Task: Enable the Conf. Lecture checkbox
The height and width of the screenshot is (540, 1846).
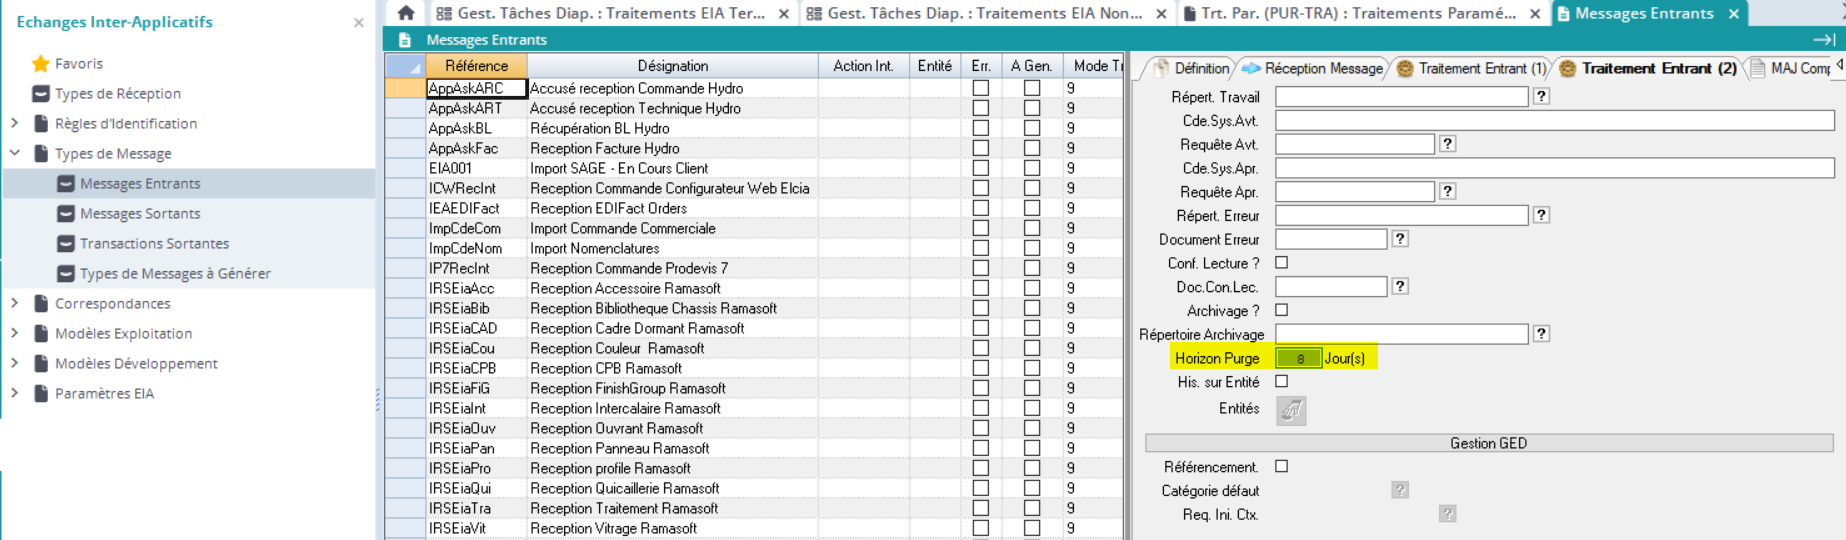Action: click(1282, 263)
